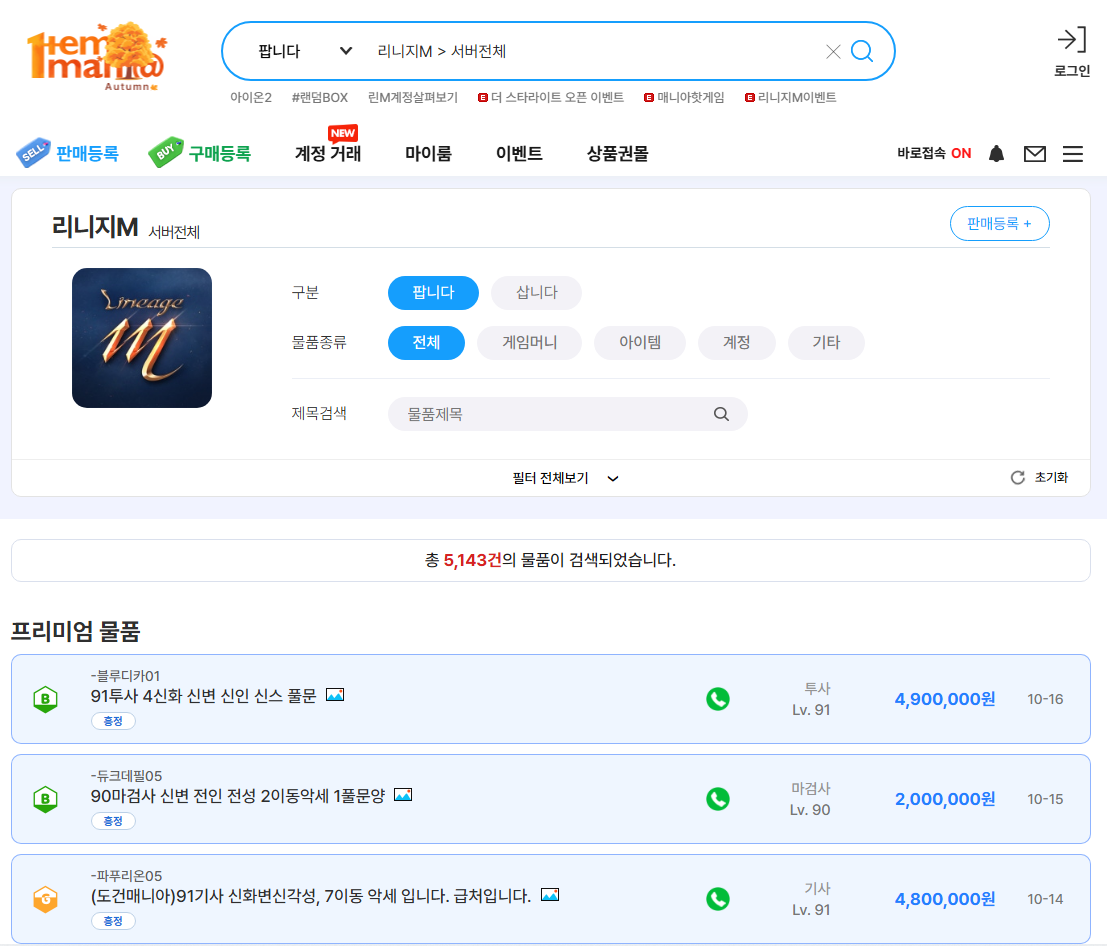Select 계정 item type
Image resolution: width=1107 pixels, height=946 pixels.
[x=736, y=342]
